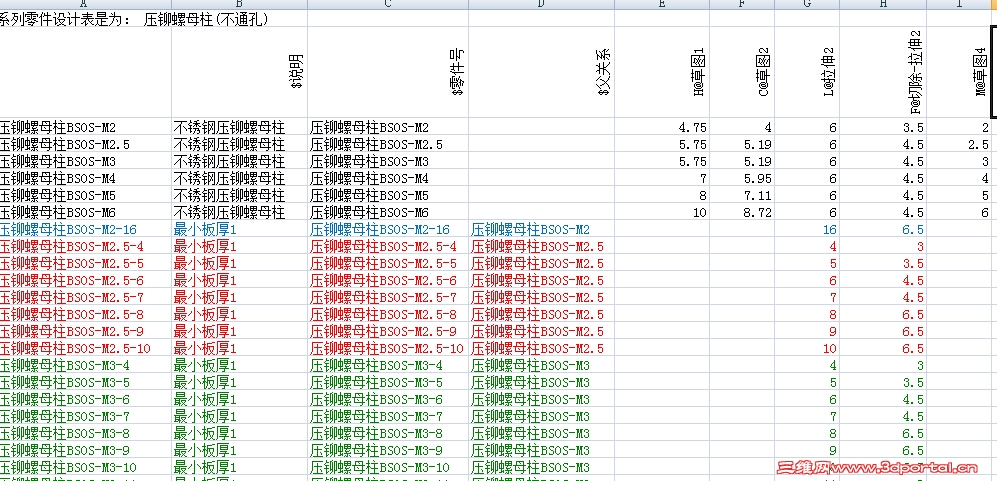Select column A cell 压铆螺母柱BSOS-M2.5-7
997x481 pixels.
tap(85, 297)
